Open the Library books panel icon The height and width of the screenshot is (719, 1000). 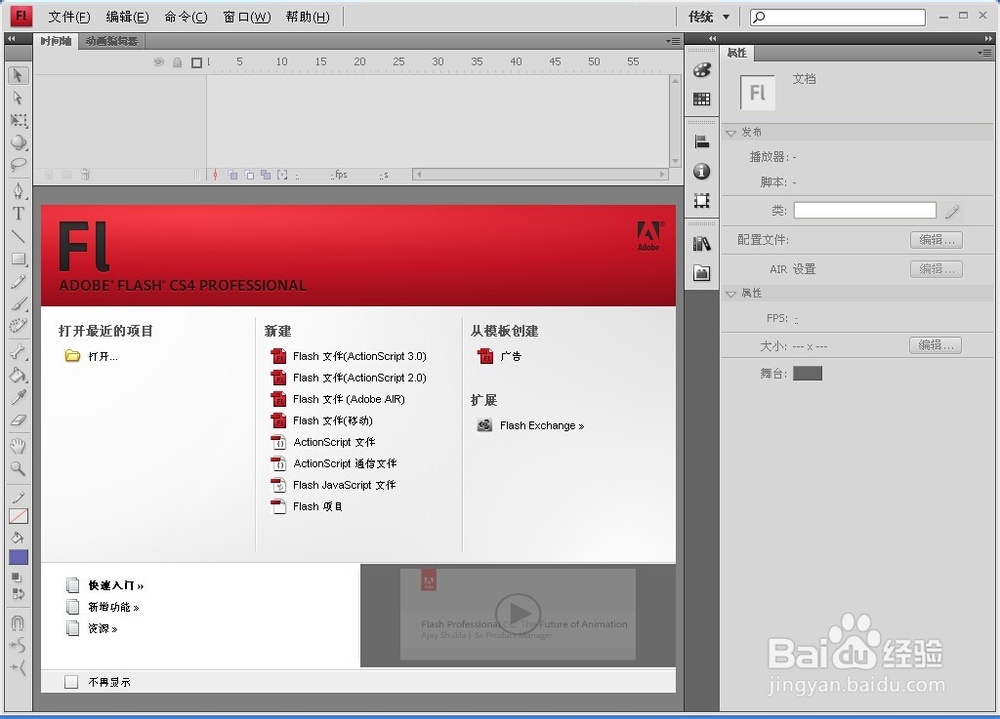[x=702, y=243]
